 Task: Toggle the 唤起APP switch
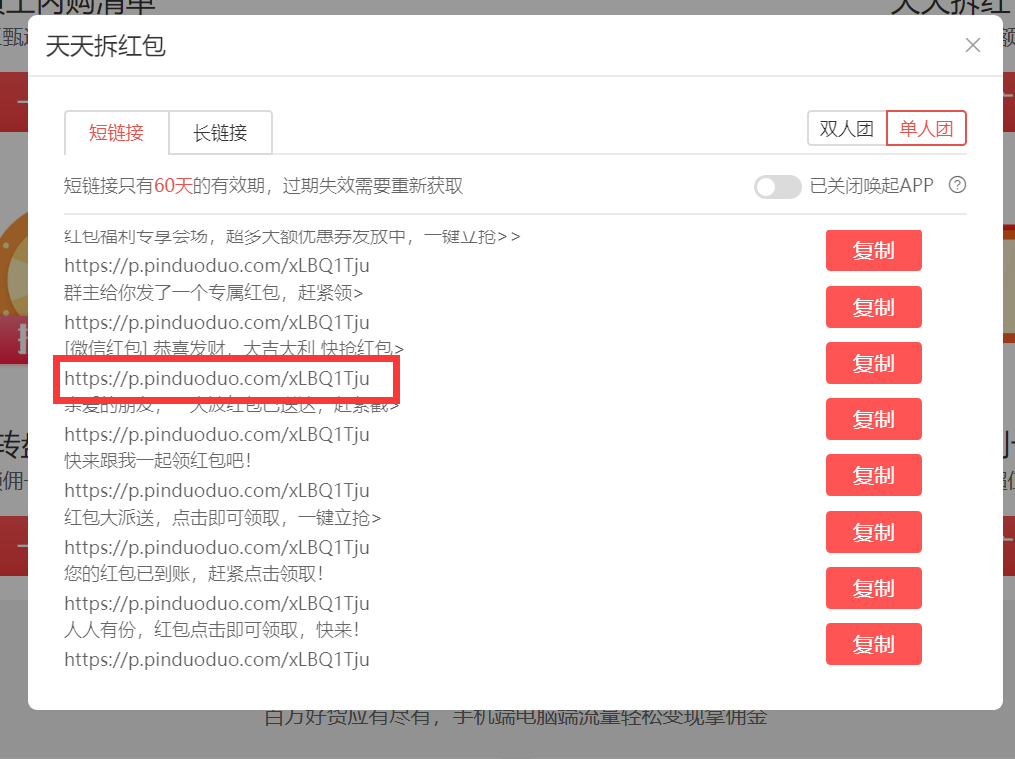[x=777, y=187]
